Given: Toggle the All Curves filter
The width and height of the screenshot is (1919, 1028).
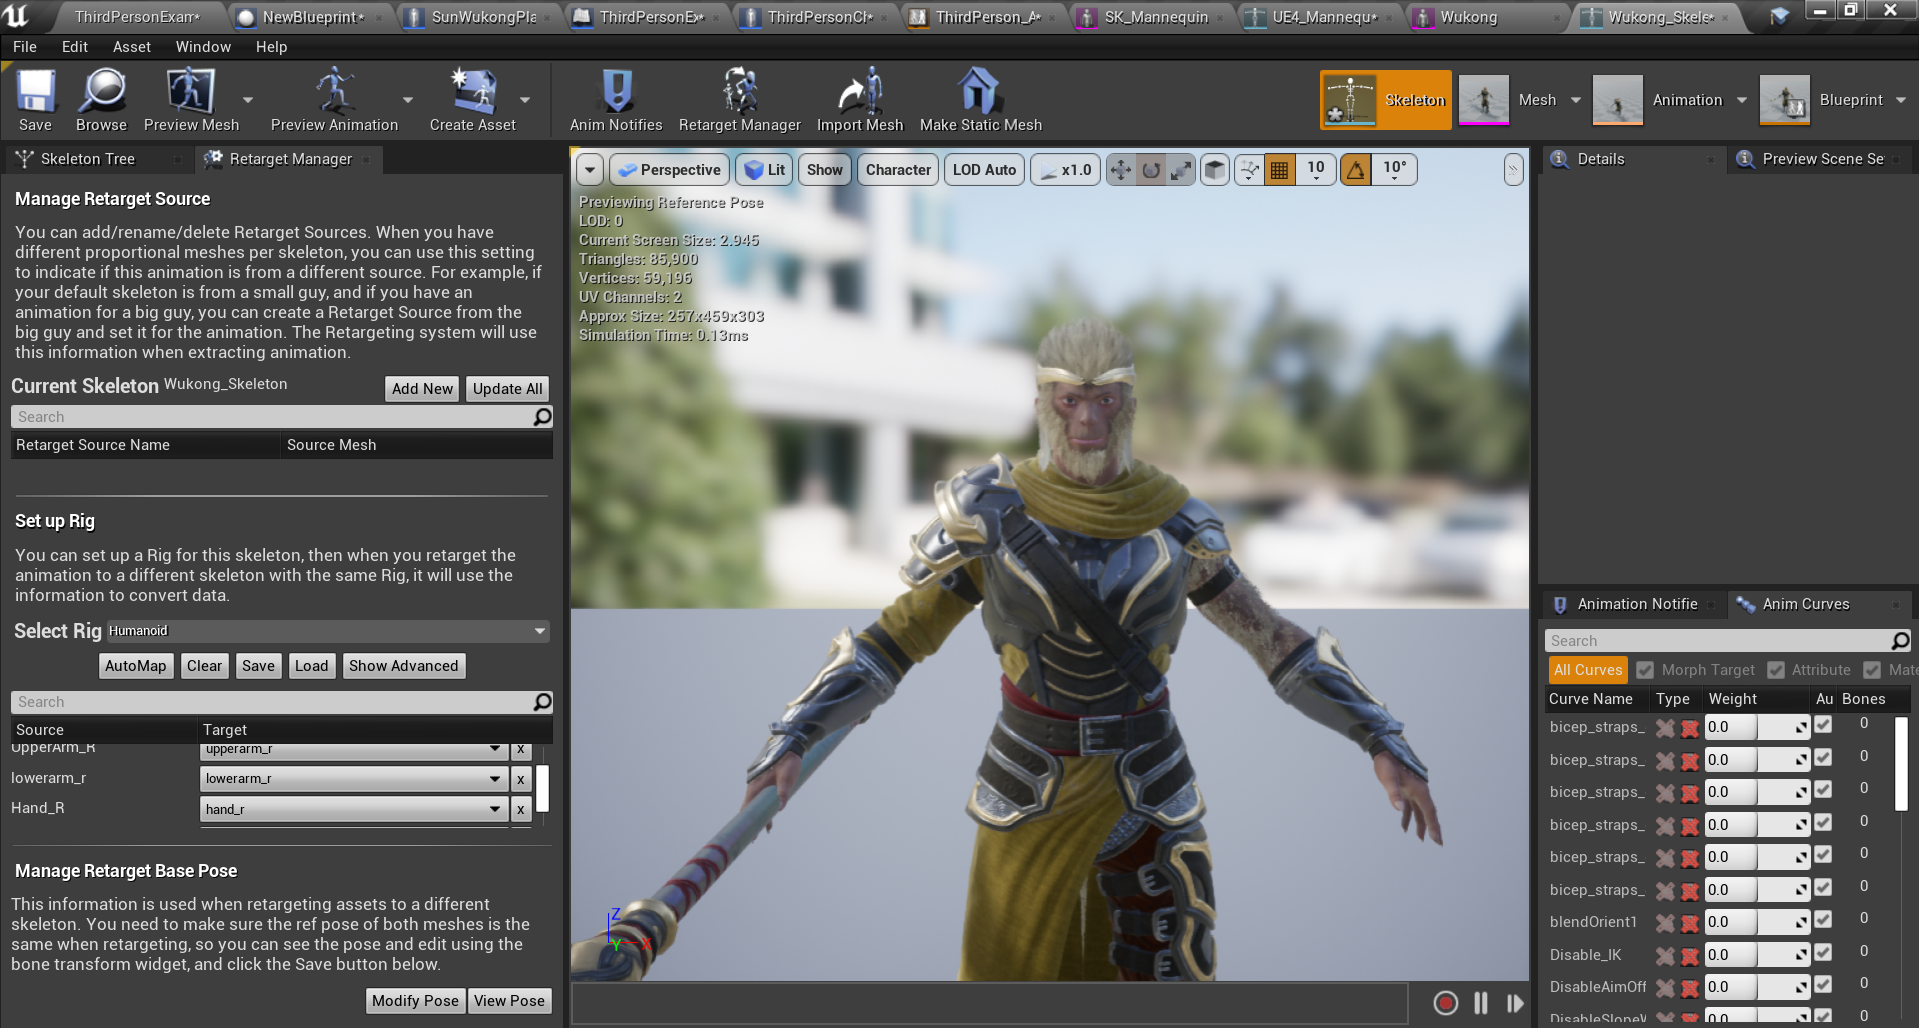Looking at the screenshot, I should (x=1588, y=670).
